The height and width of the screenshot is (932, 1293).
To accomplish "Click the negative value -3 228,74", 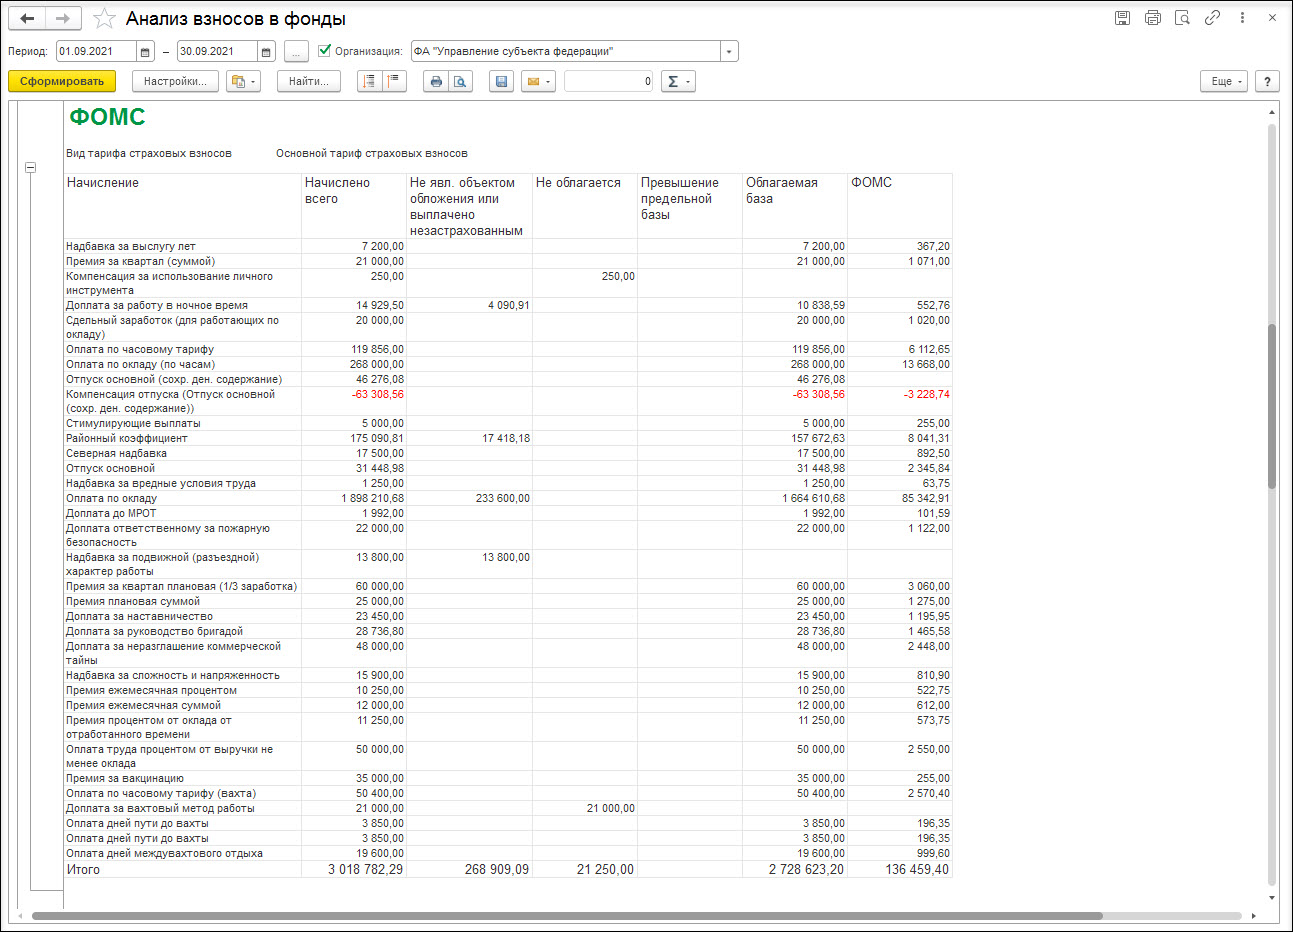I will point(927,394).
